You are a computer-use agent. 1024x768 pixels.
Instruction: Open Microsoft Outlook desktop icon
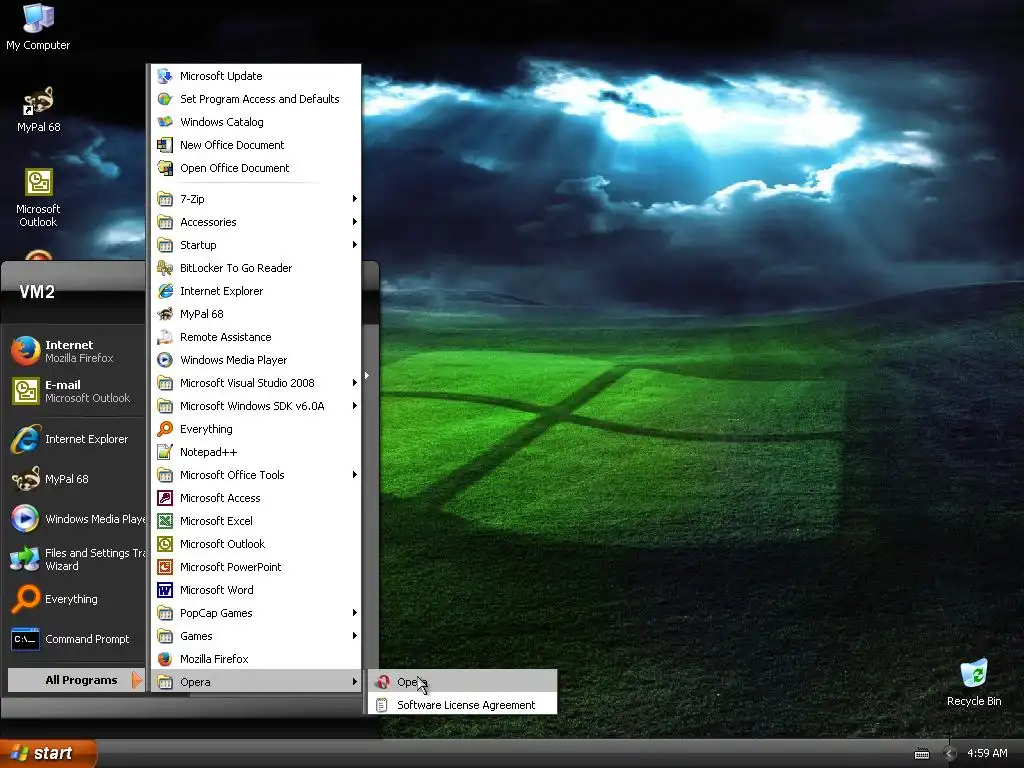(x=38, y=198)
